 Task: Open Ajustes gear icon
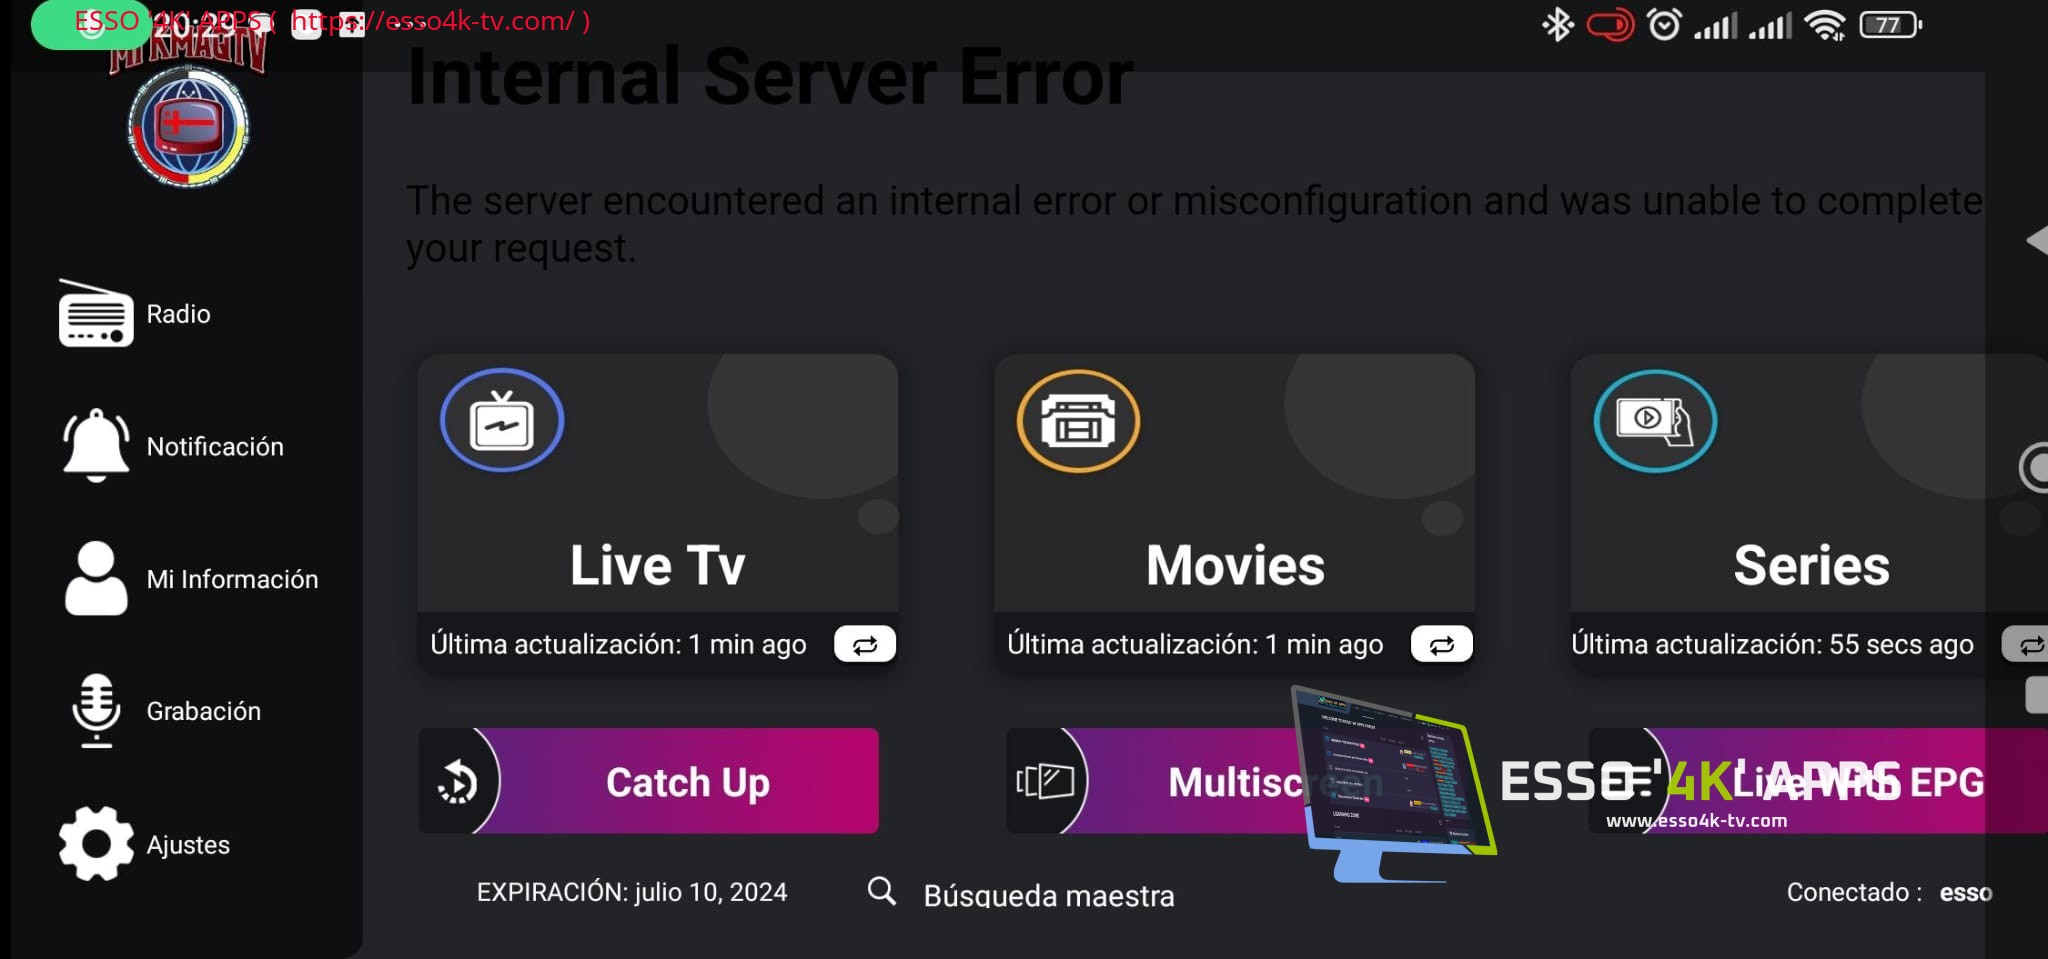click(x=96, y=844)
